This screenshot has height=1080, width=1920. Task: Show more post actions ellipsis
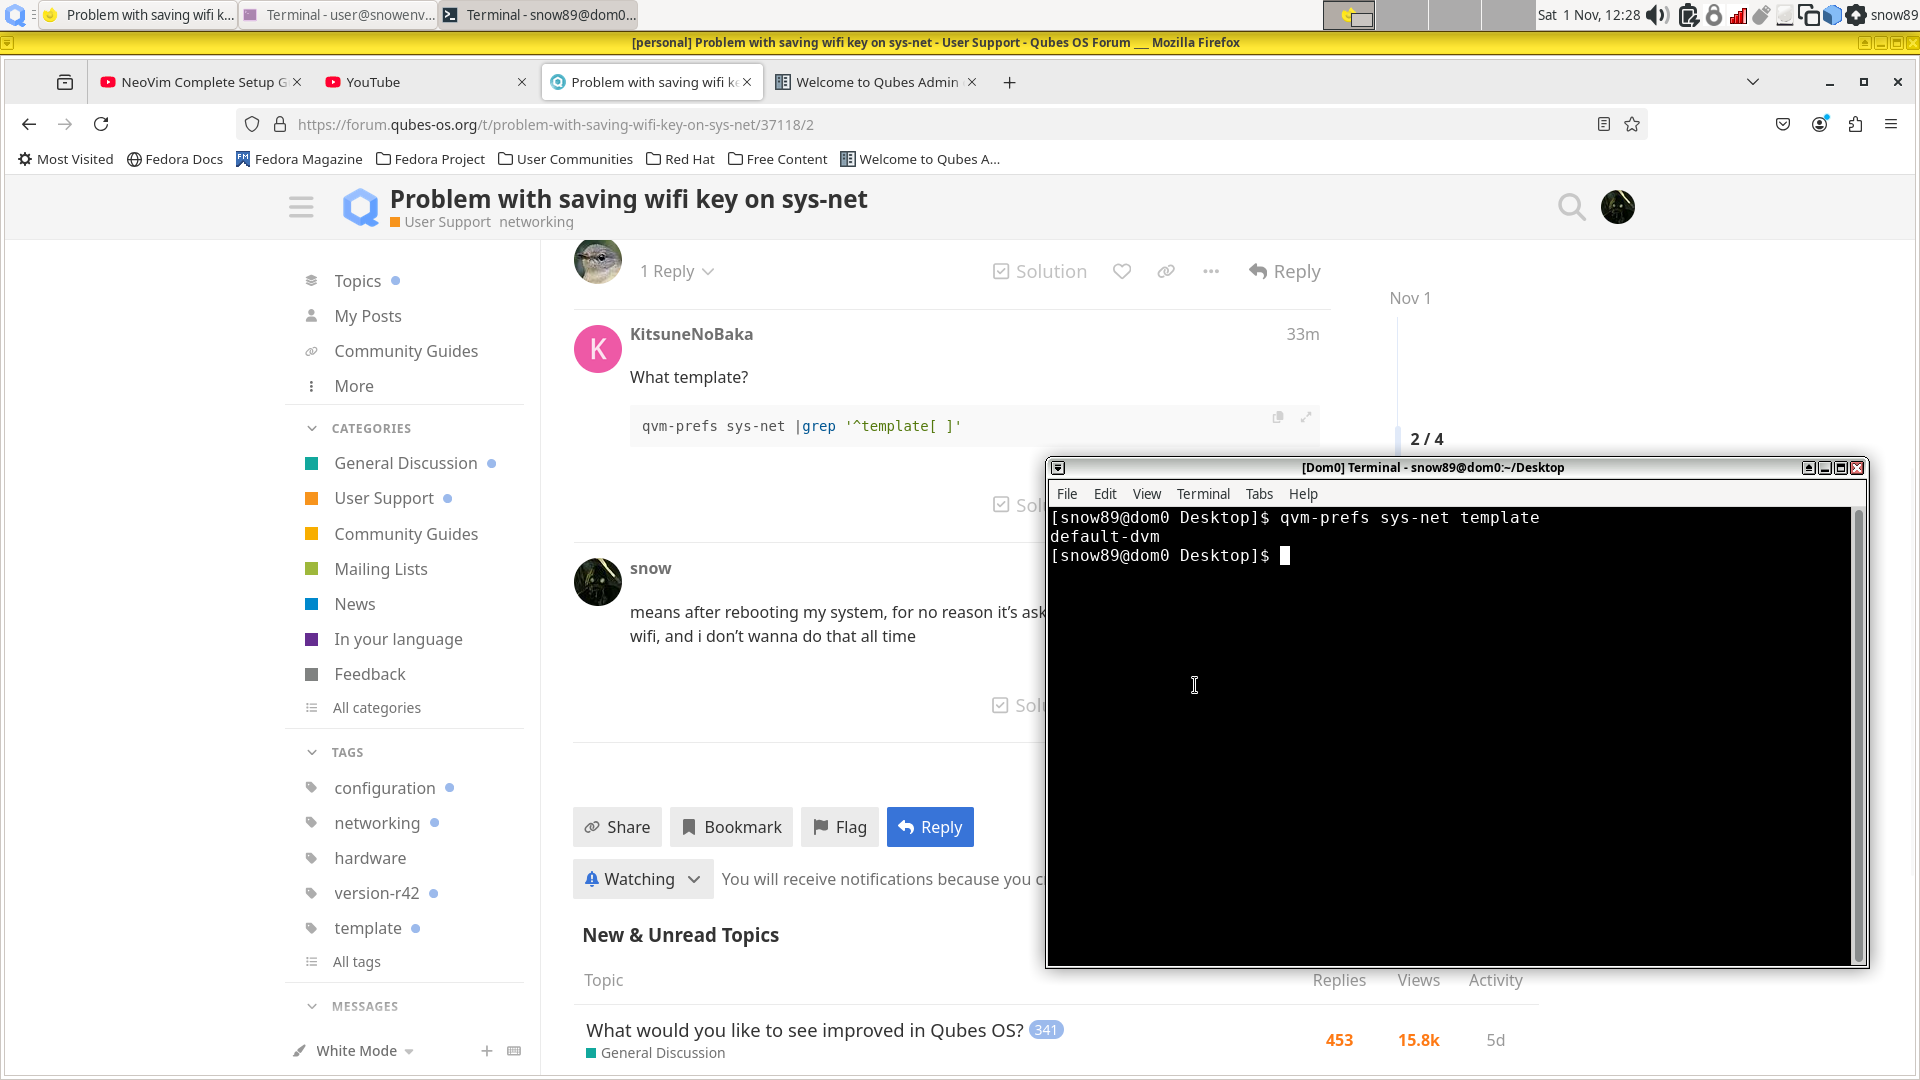[1211, 272]
